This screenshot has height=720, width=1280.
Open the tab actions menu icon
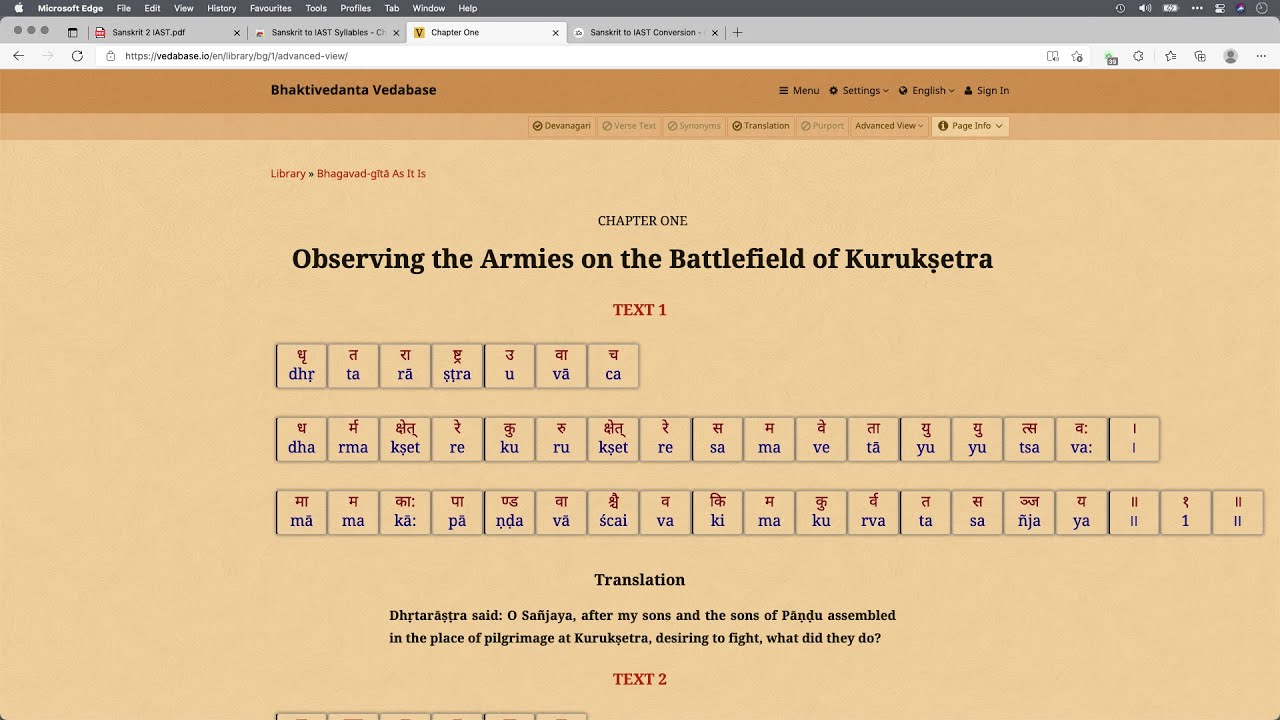72,32
